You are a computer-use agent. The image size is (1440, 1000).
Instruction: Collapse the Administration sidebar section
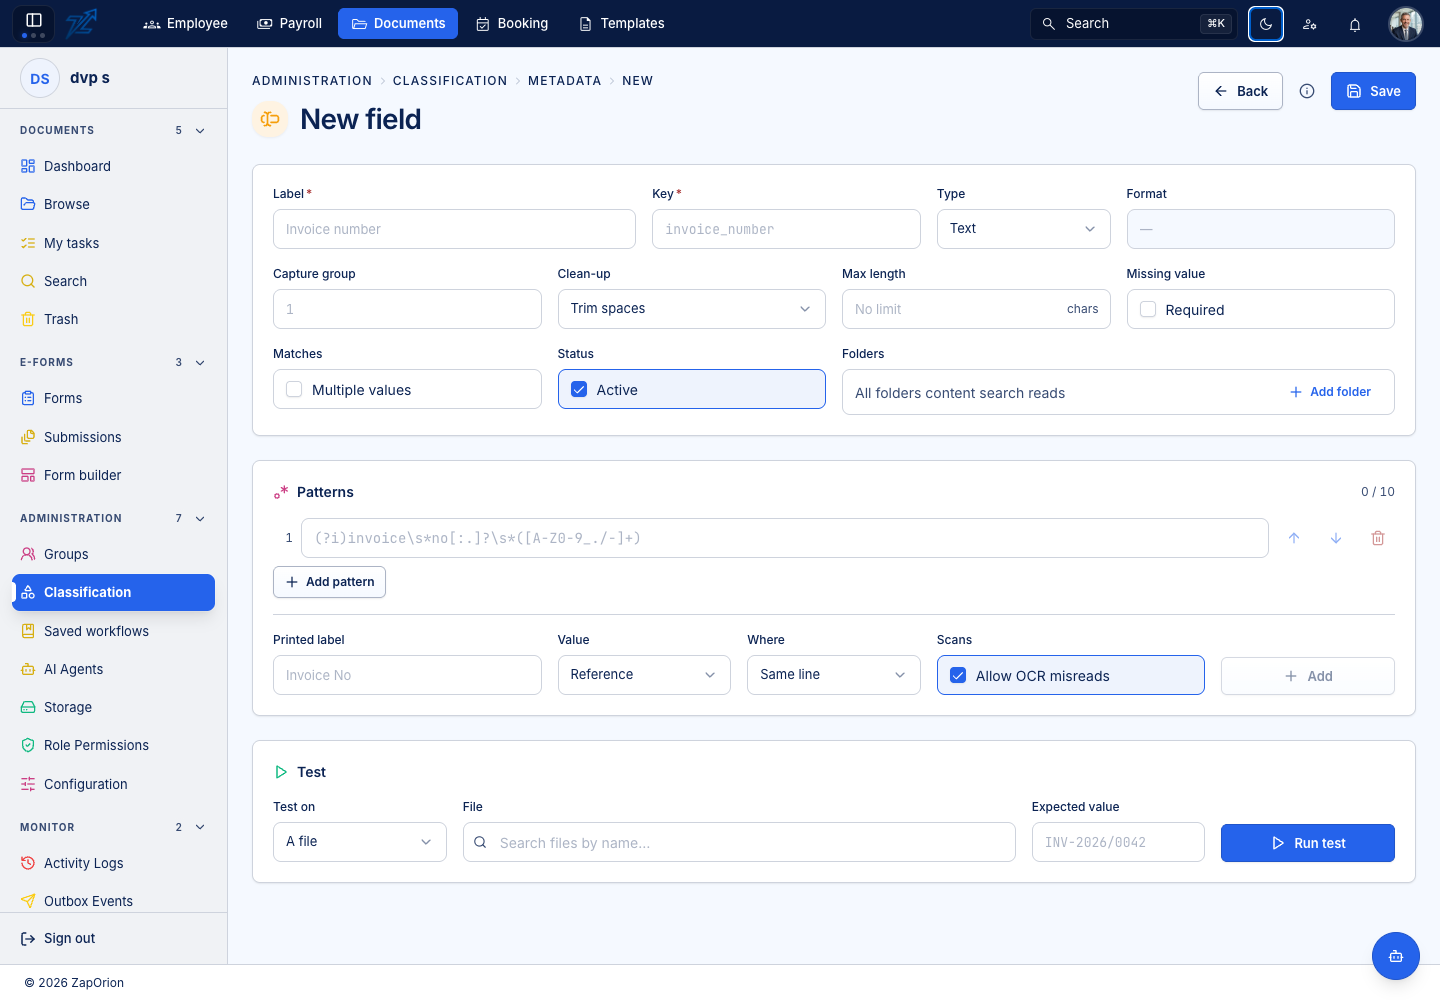200,518
